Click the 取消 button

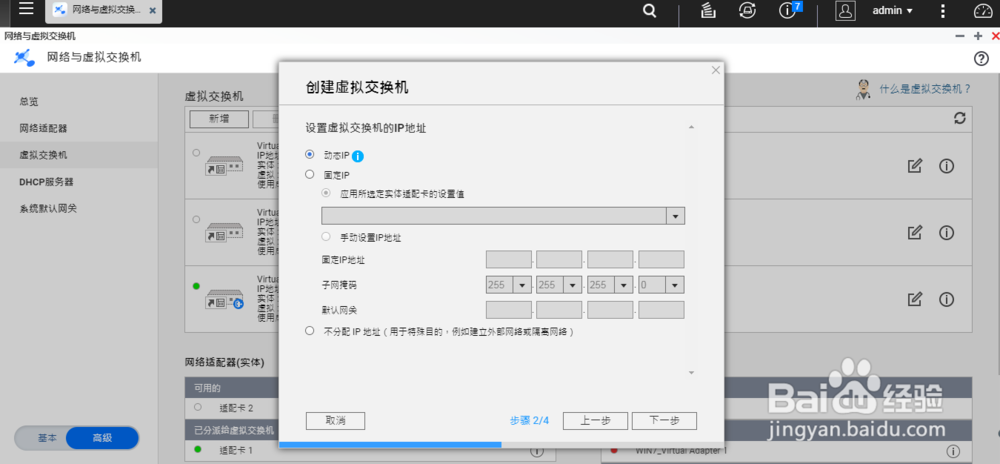335,421
